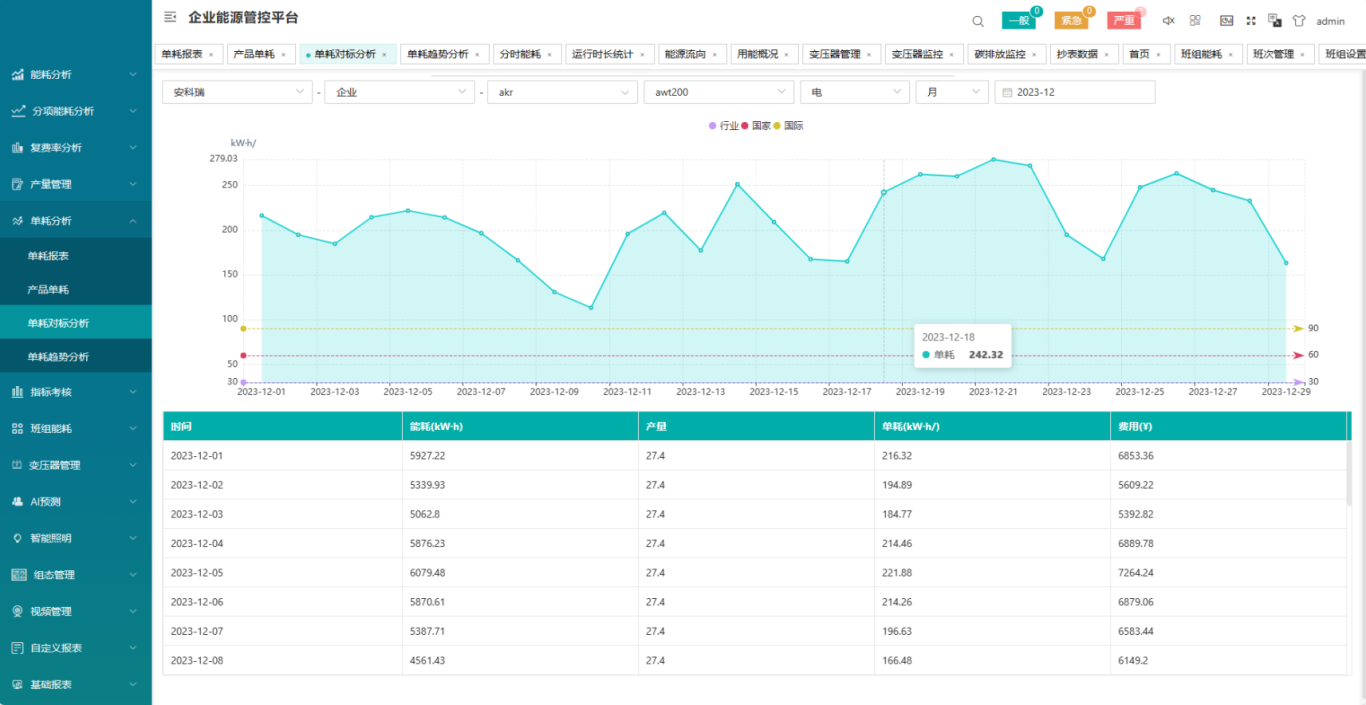Click the 自定义报表 sidebar icon
The height and width of the screenshot is (705, 1366).
tap(17, 648)
